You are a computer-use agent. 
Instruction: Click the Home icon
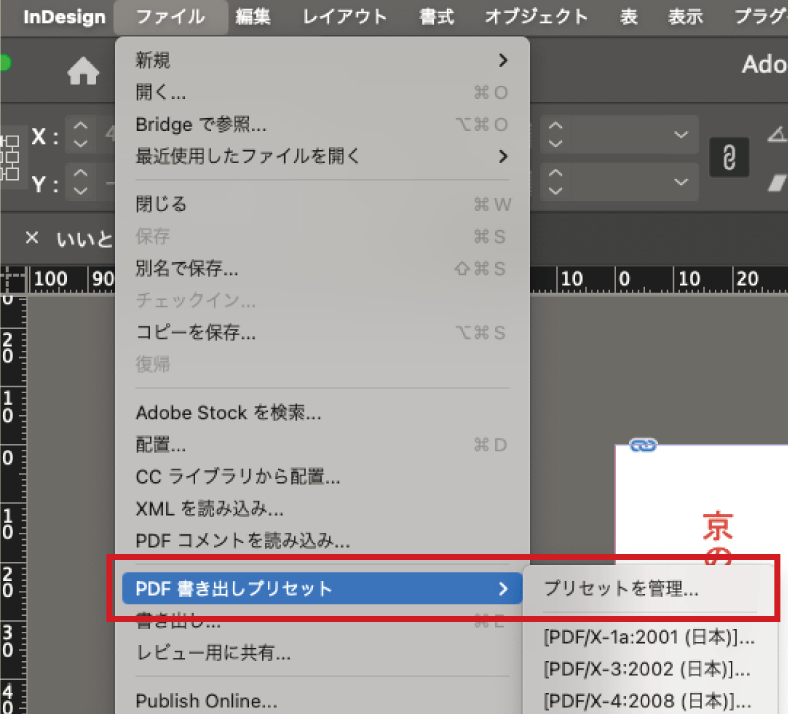click(83, 71)
